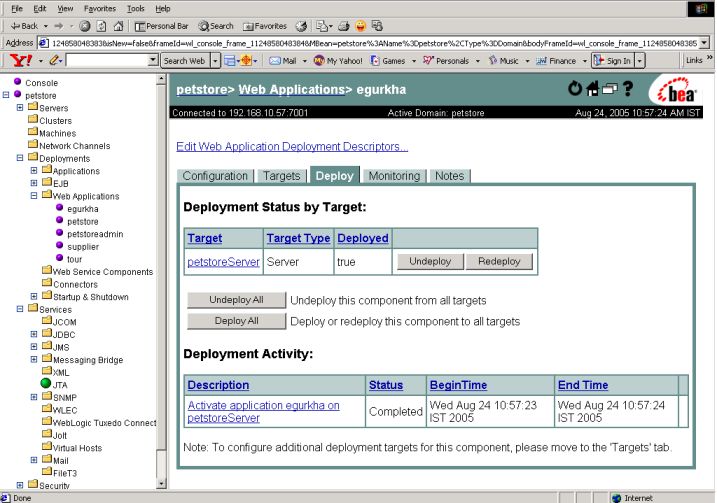Open Yahoo Games toolbar item
717x503 pixels.
(388, 60)
